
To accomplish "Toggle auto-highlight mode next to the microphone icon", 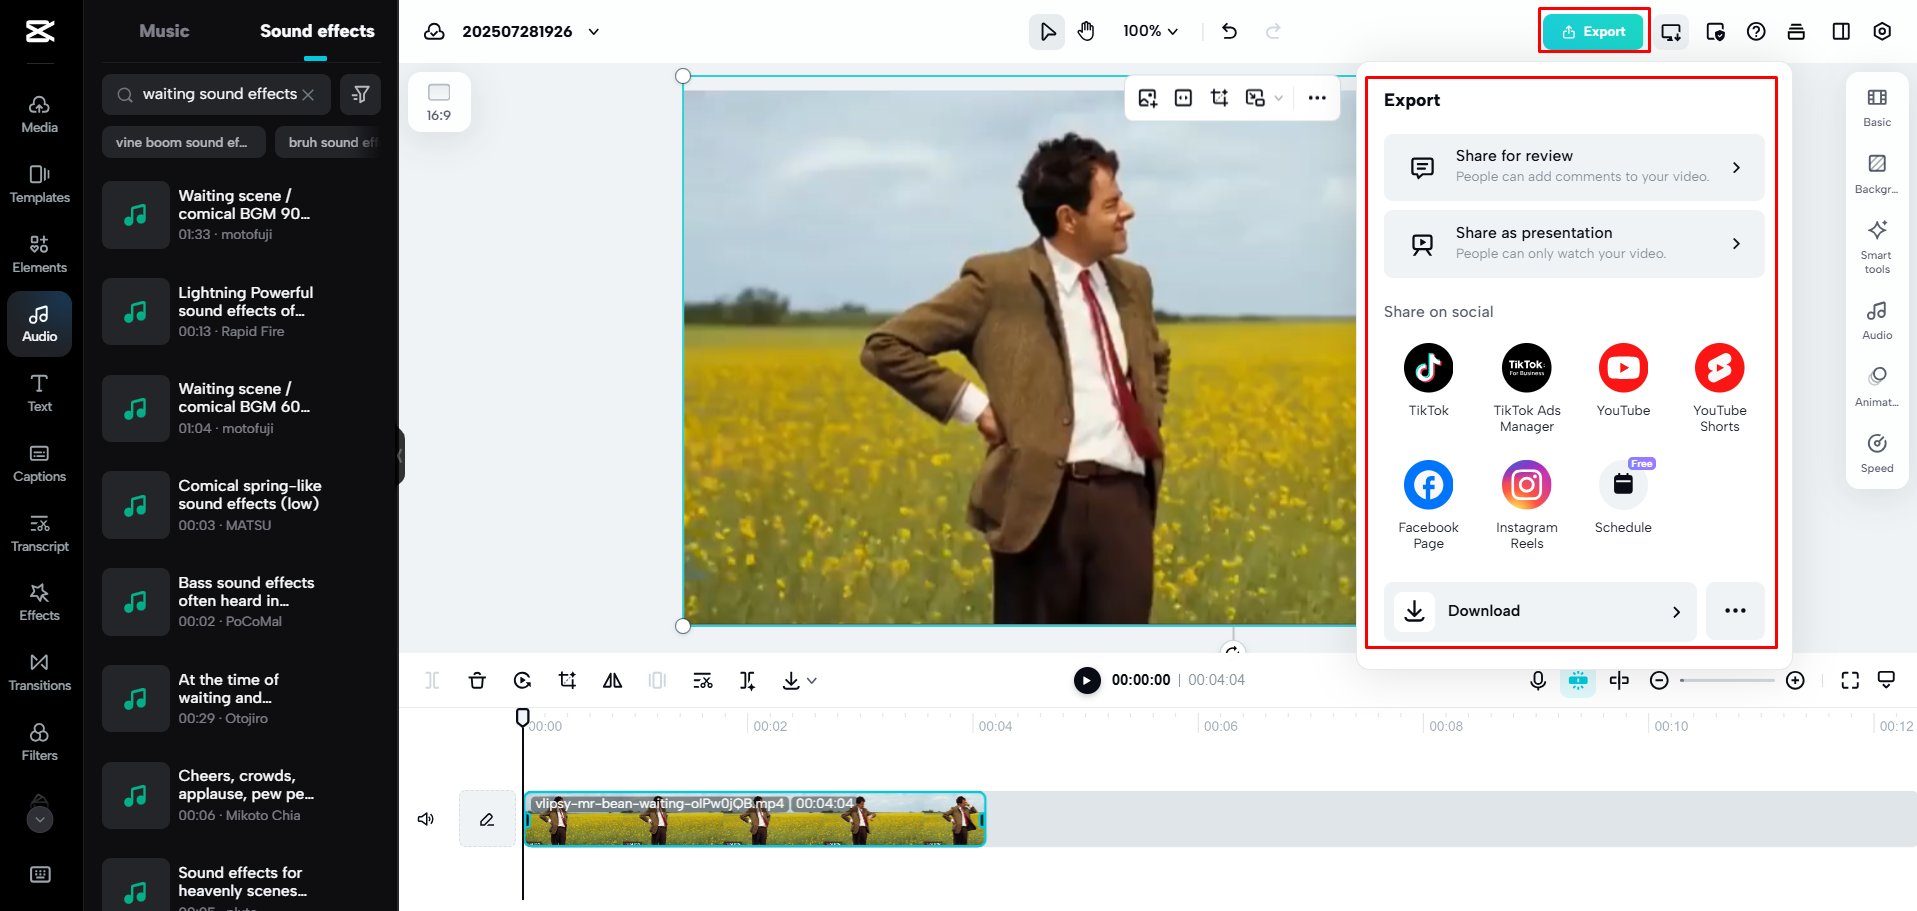I will coord(1578,680).
